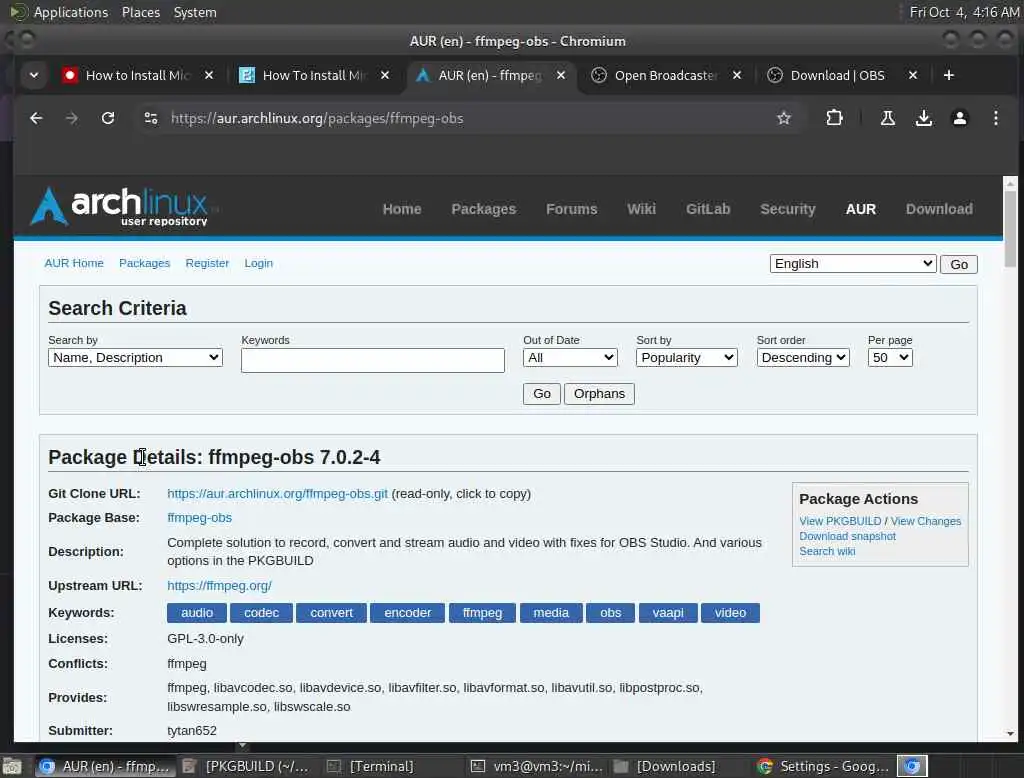Go back using browser back arrow
This screenshot has height=778, width=1024.
click(x=36, y=118)
